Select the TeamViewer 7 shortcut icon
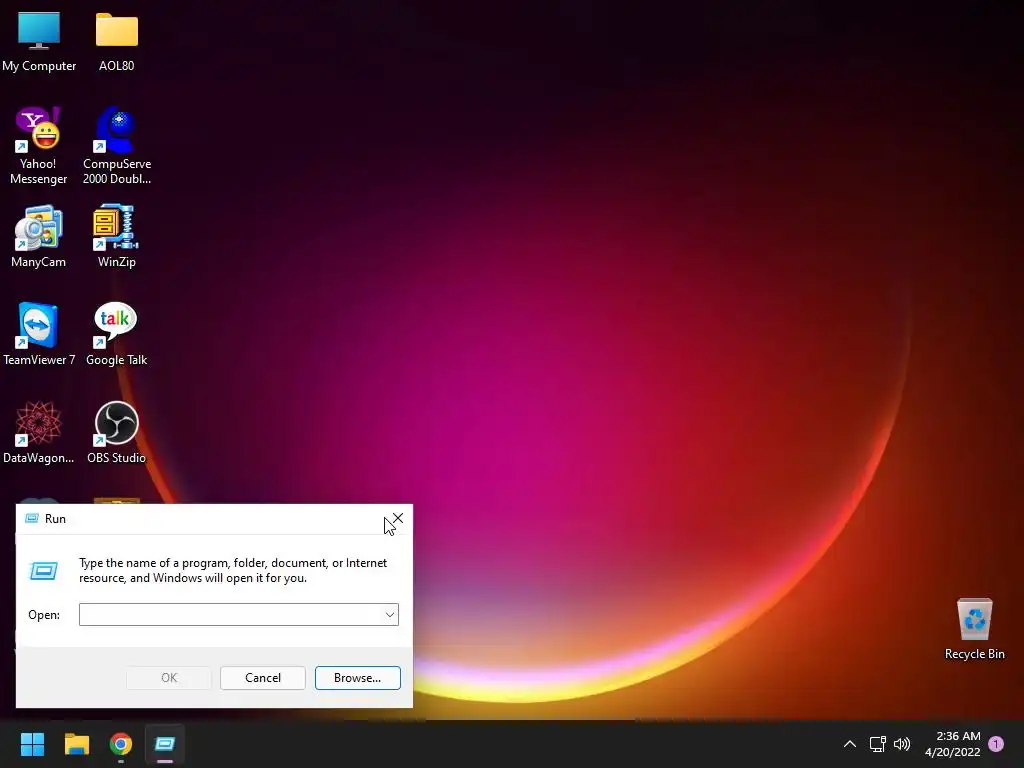1024x768 pixels. [x=39, y=334]
